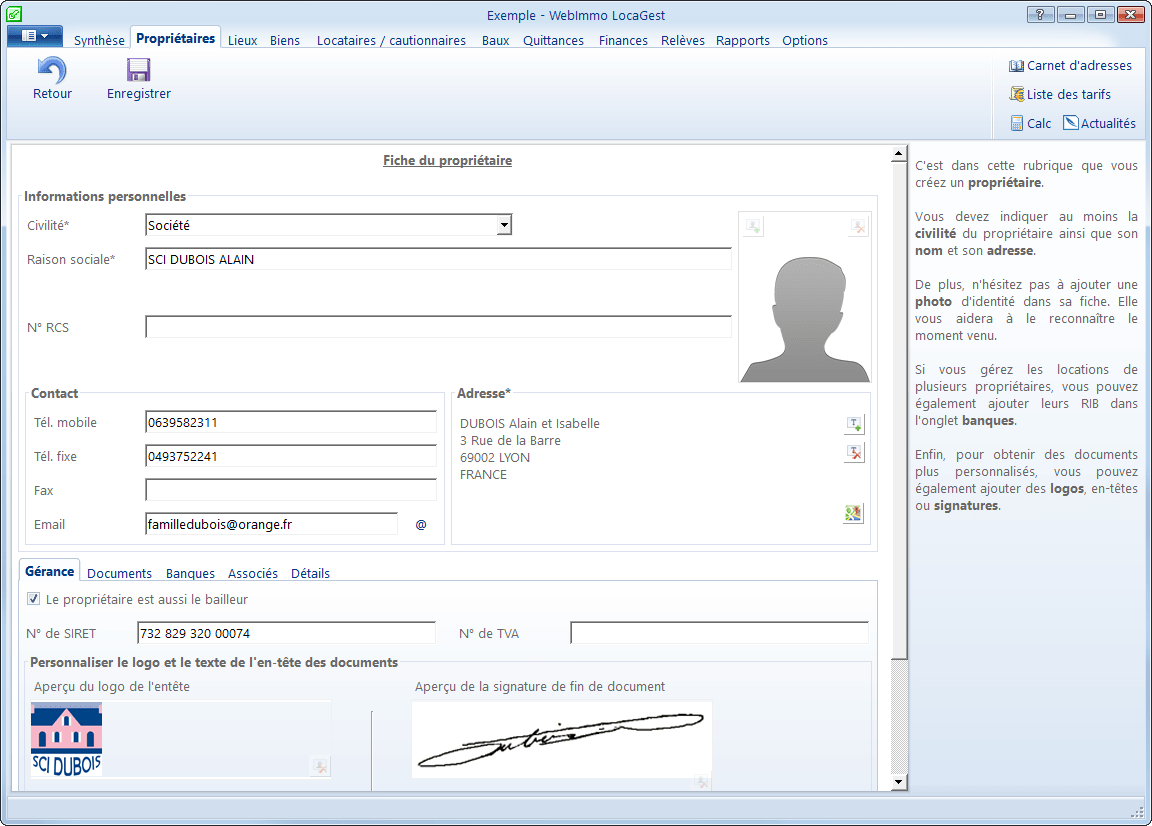Open the Locataires / cautionnaires tab

click(391, 41)
